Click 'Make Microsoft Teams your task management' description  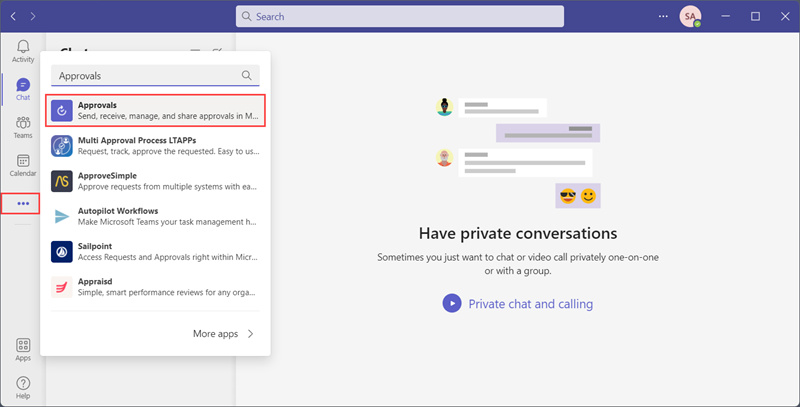[167, 222]
